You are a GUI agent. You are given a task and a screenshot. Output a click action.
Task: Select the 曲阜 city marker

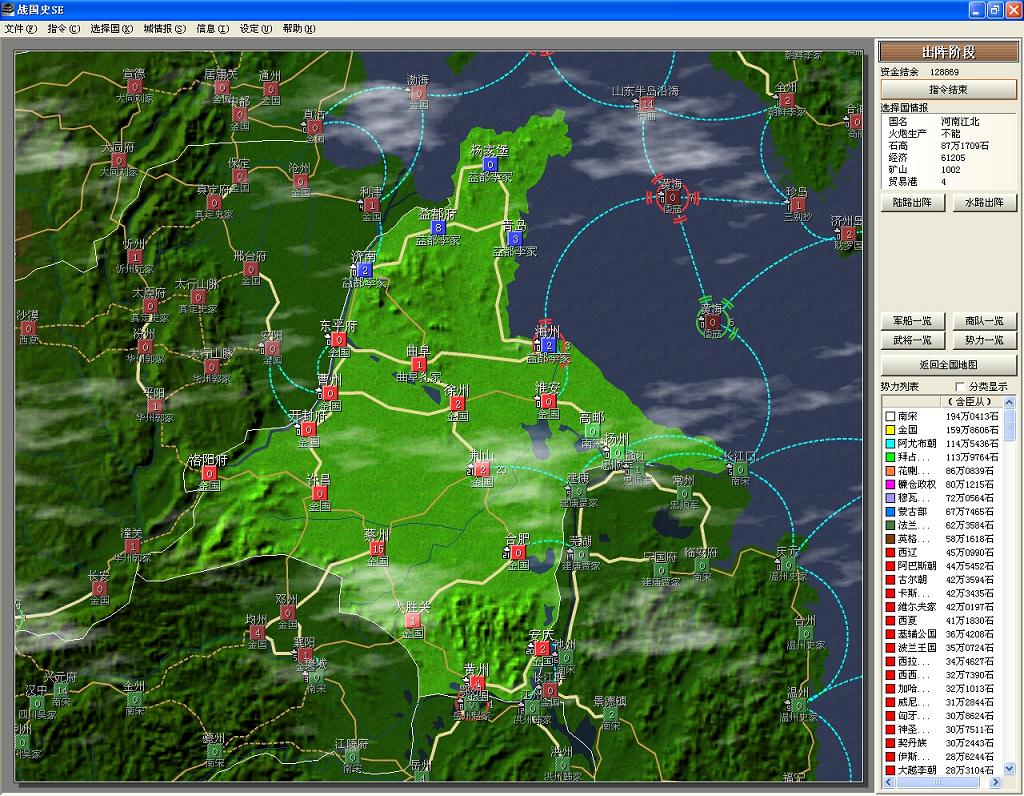418,364
